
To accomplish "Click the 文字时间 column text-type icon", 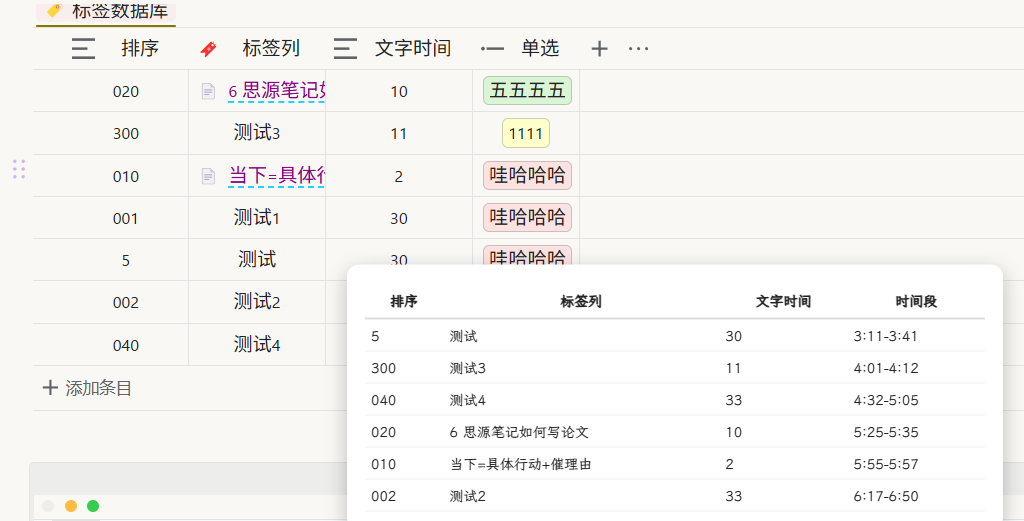I will tap(345, 48).
